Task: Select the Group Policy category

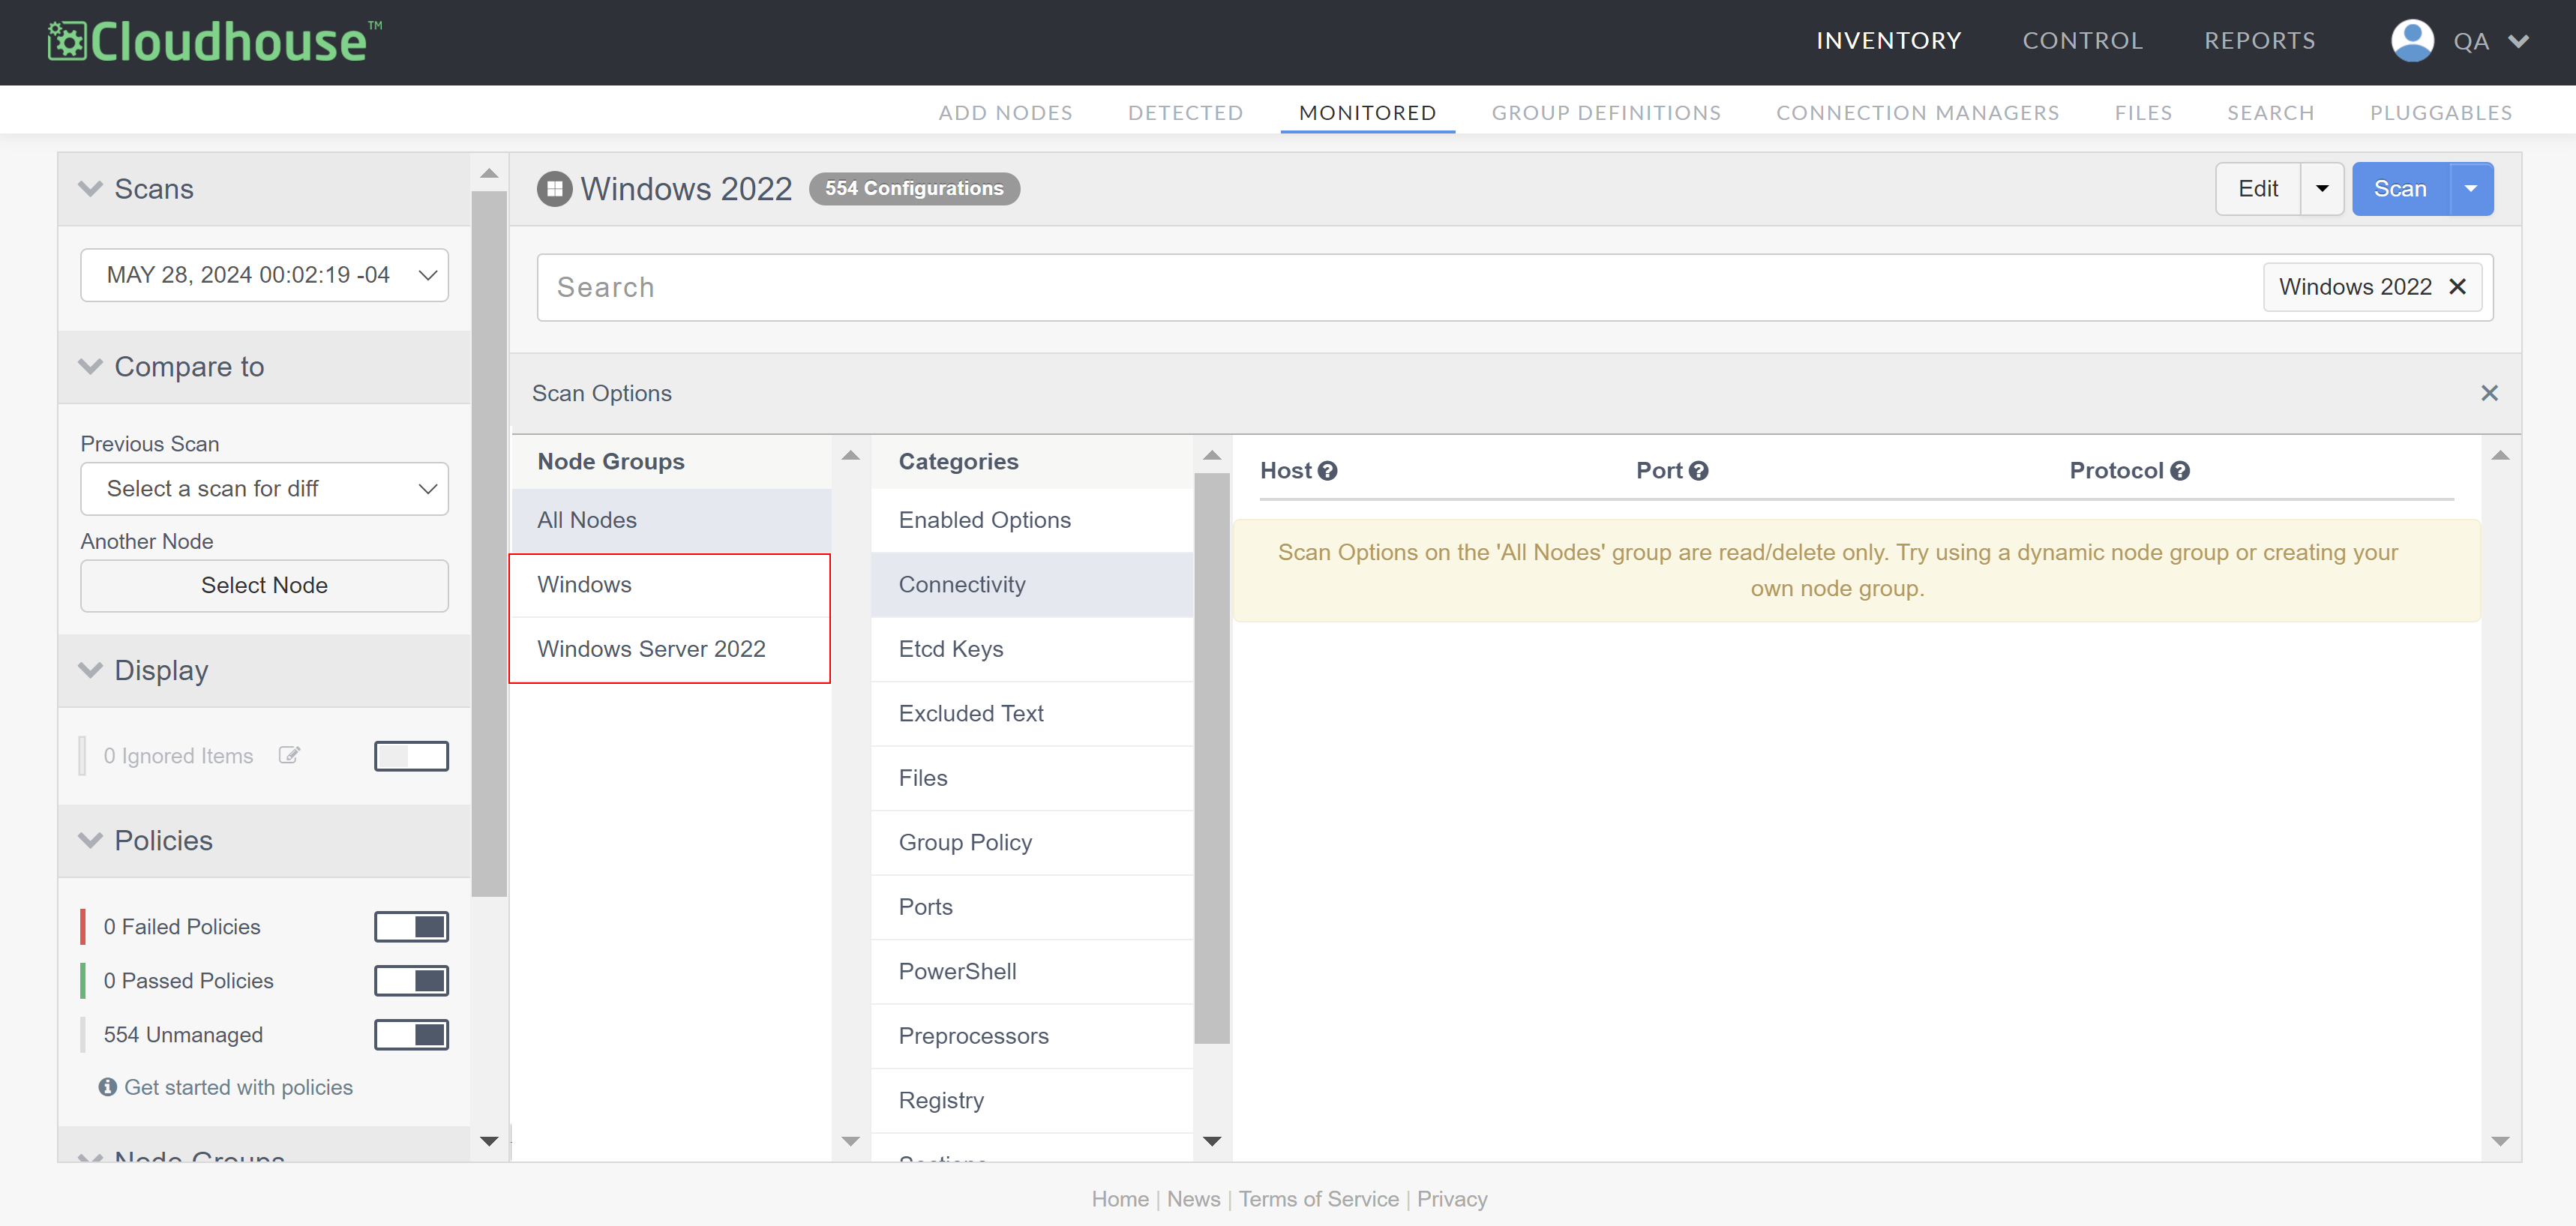Action: pos(1031,843)
